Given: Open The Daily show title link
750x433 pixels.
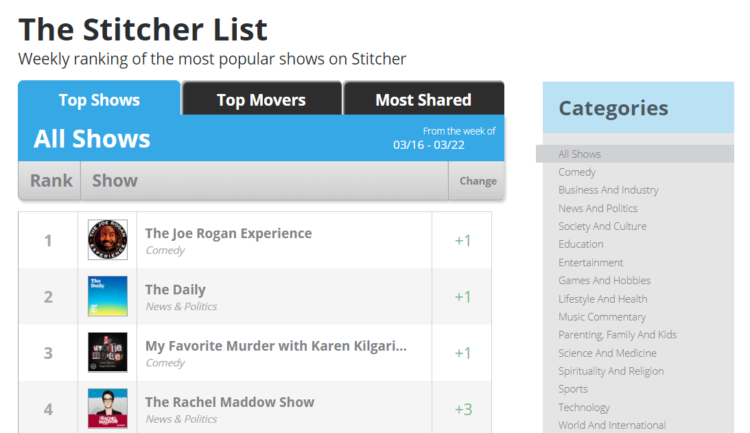Looking at the screenshot, I should click(176, 290).
